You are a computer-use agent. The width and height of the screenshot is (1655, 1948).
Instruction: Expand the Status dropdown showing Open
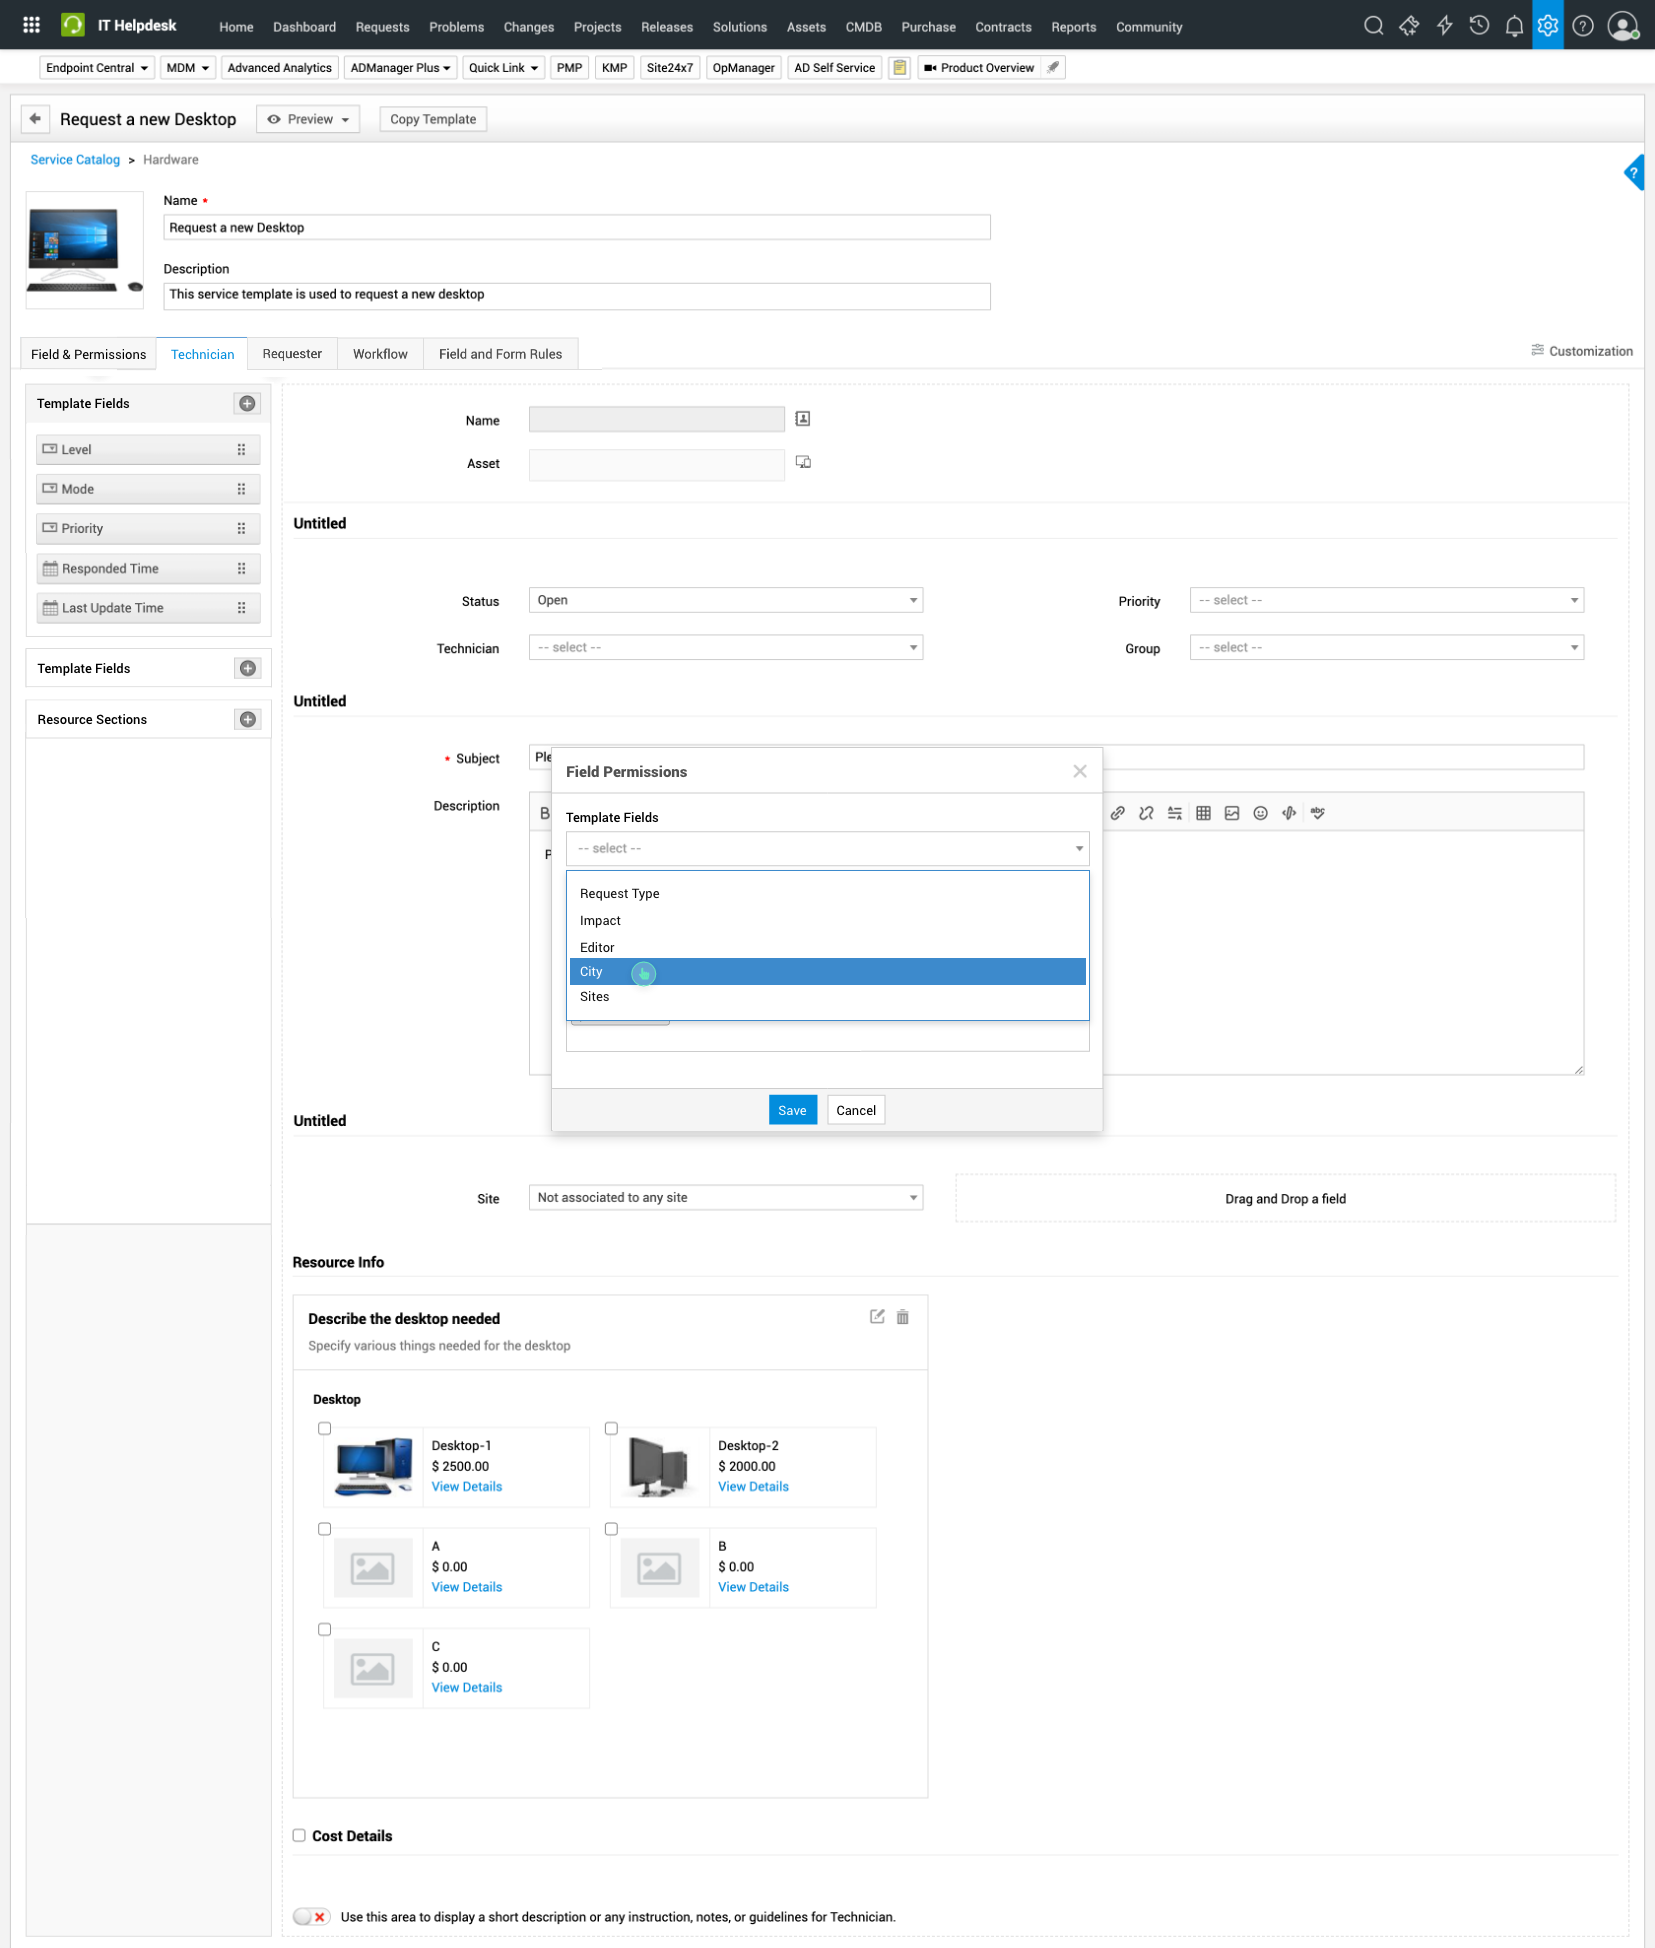coord(725,600)
